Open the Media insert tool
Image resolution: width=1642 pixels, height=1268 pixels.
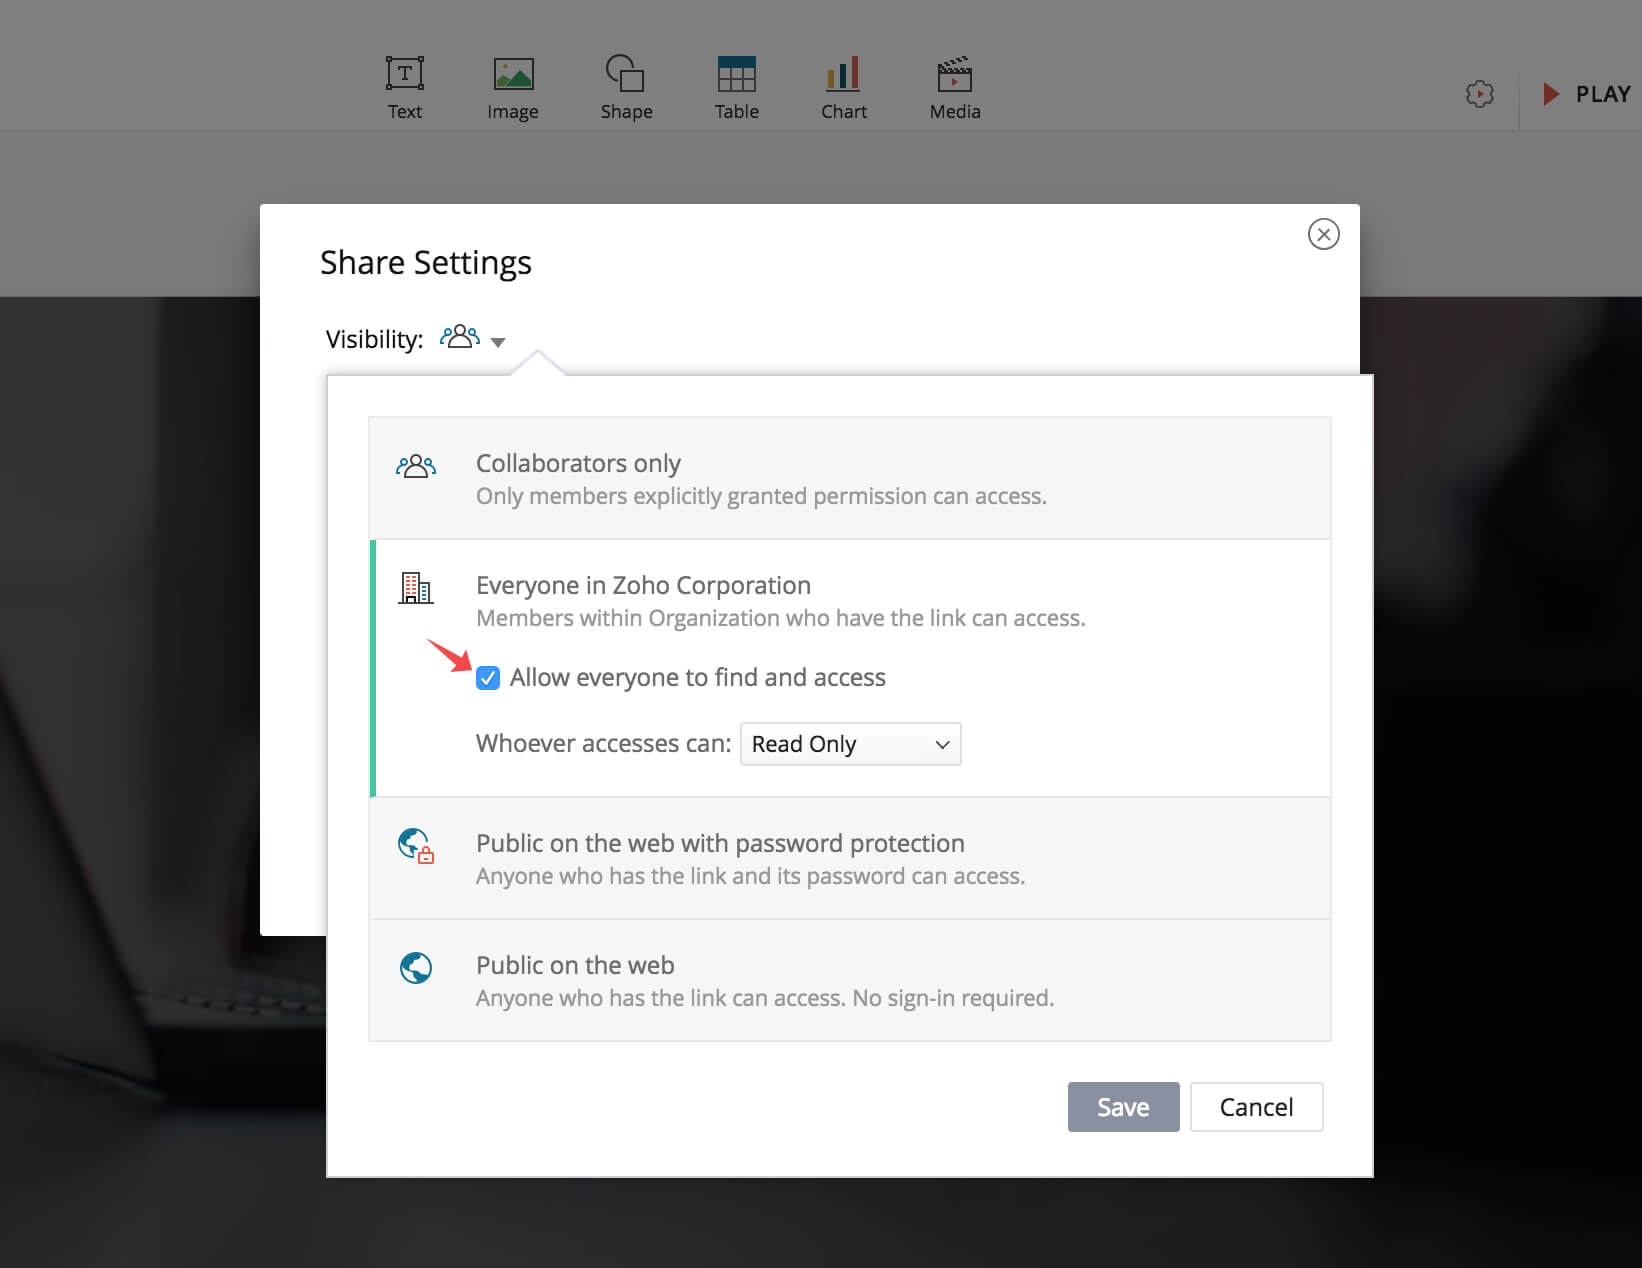pyautogui.click(x=955, y=88)
